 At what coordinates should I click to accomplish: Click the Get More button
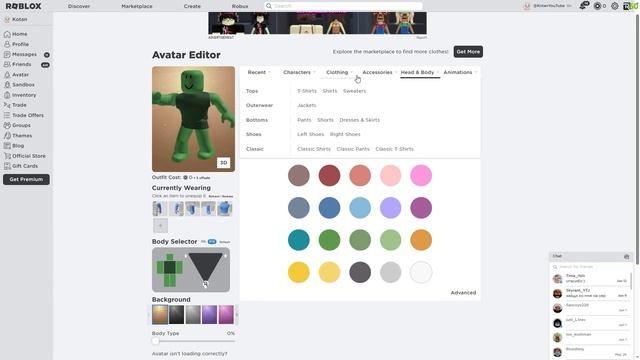(468, 52)
